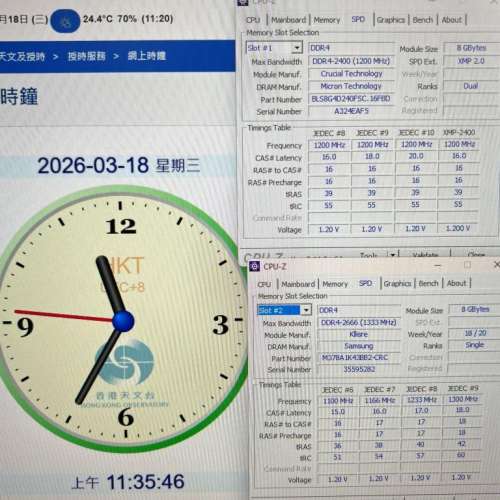Viewport: 500px width, 500px height.
Task: Switch to CPU tab in lower CPU-Z window
Action: pos(264,284)
